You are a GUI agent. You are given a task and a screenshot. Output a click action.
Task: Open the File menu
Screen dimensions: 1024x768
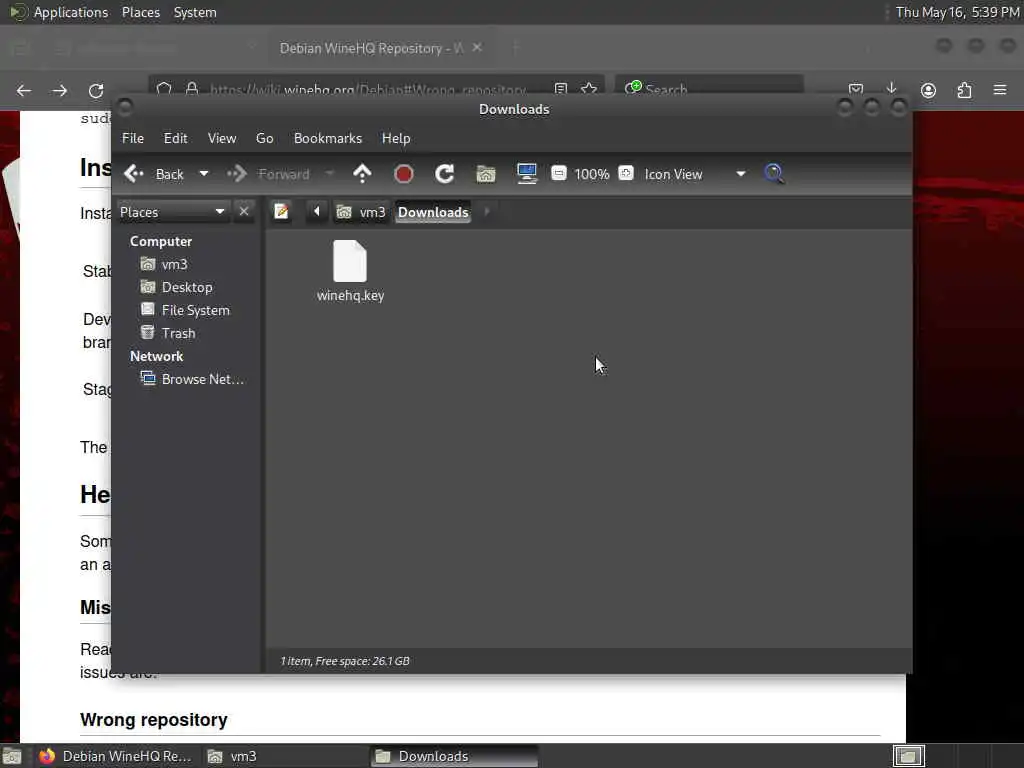pyautogui.click(x=133, y=138)
